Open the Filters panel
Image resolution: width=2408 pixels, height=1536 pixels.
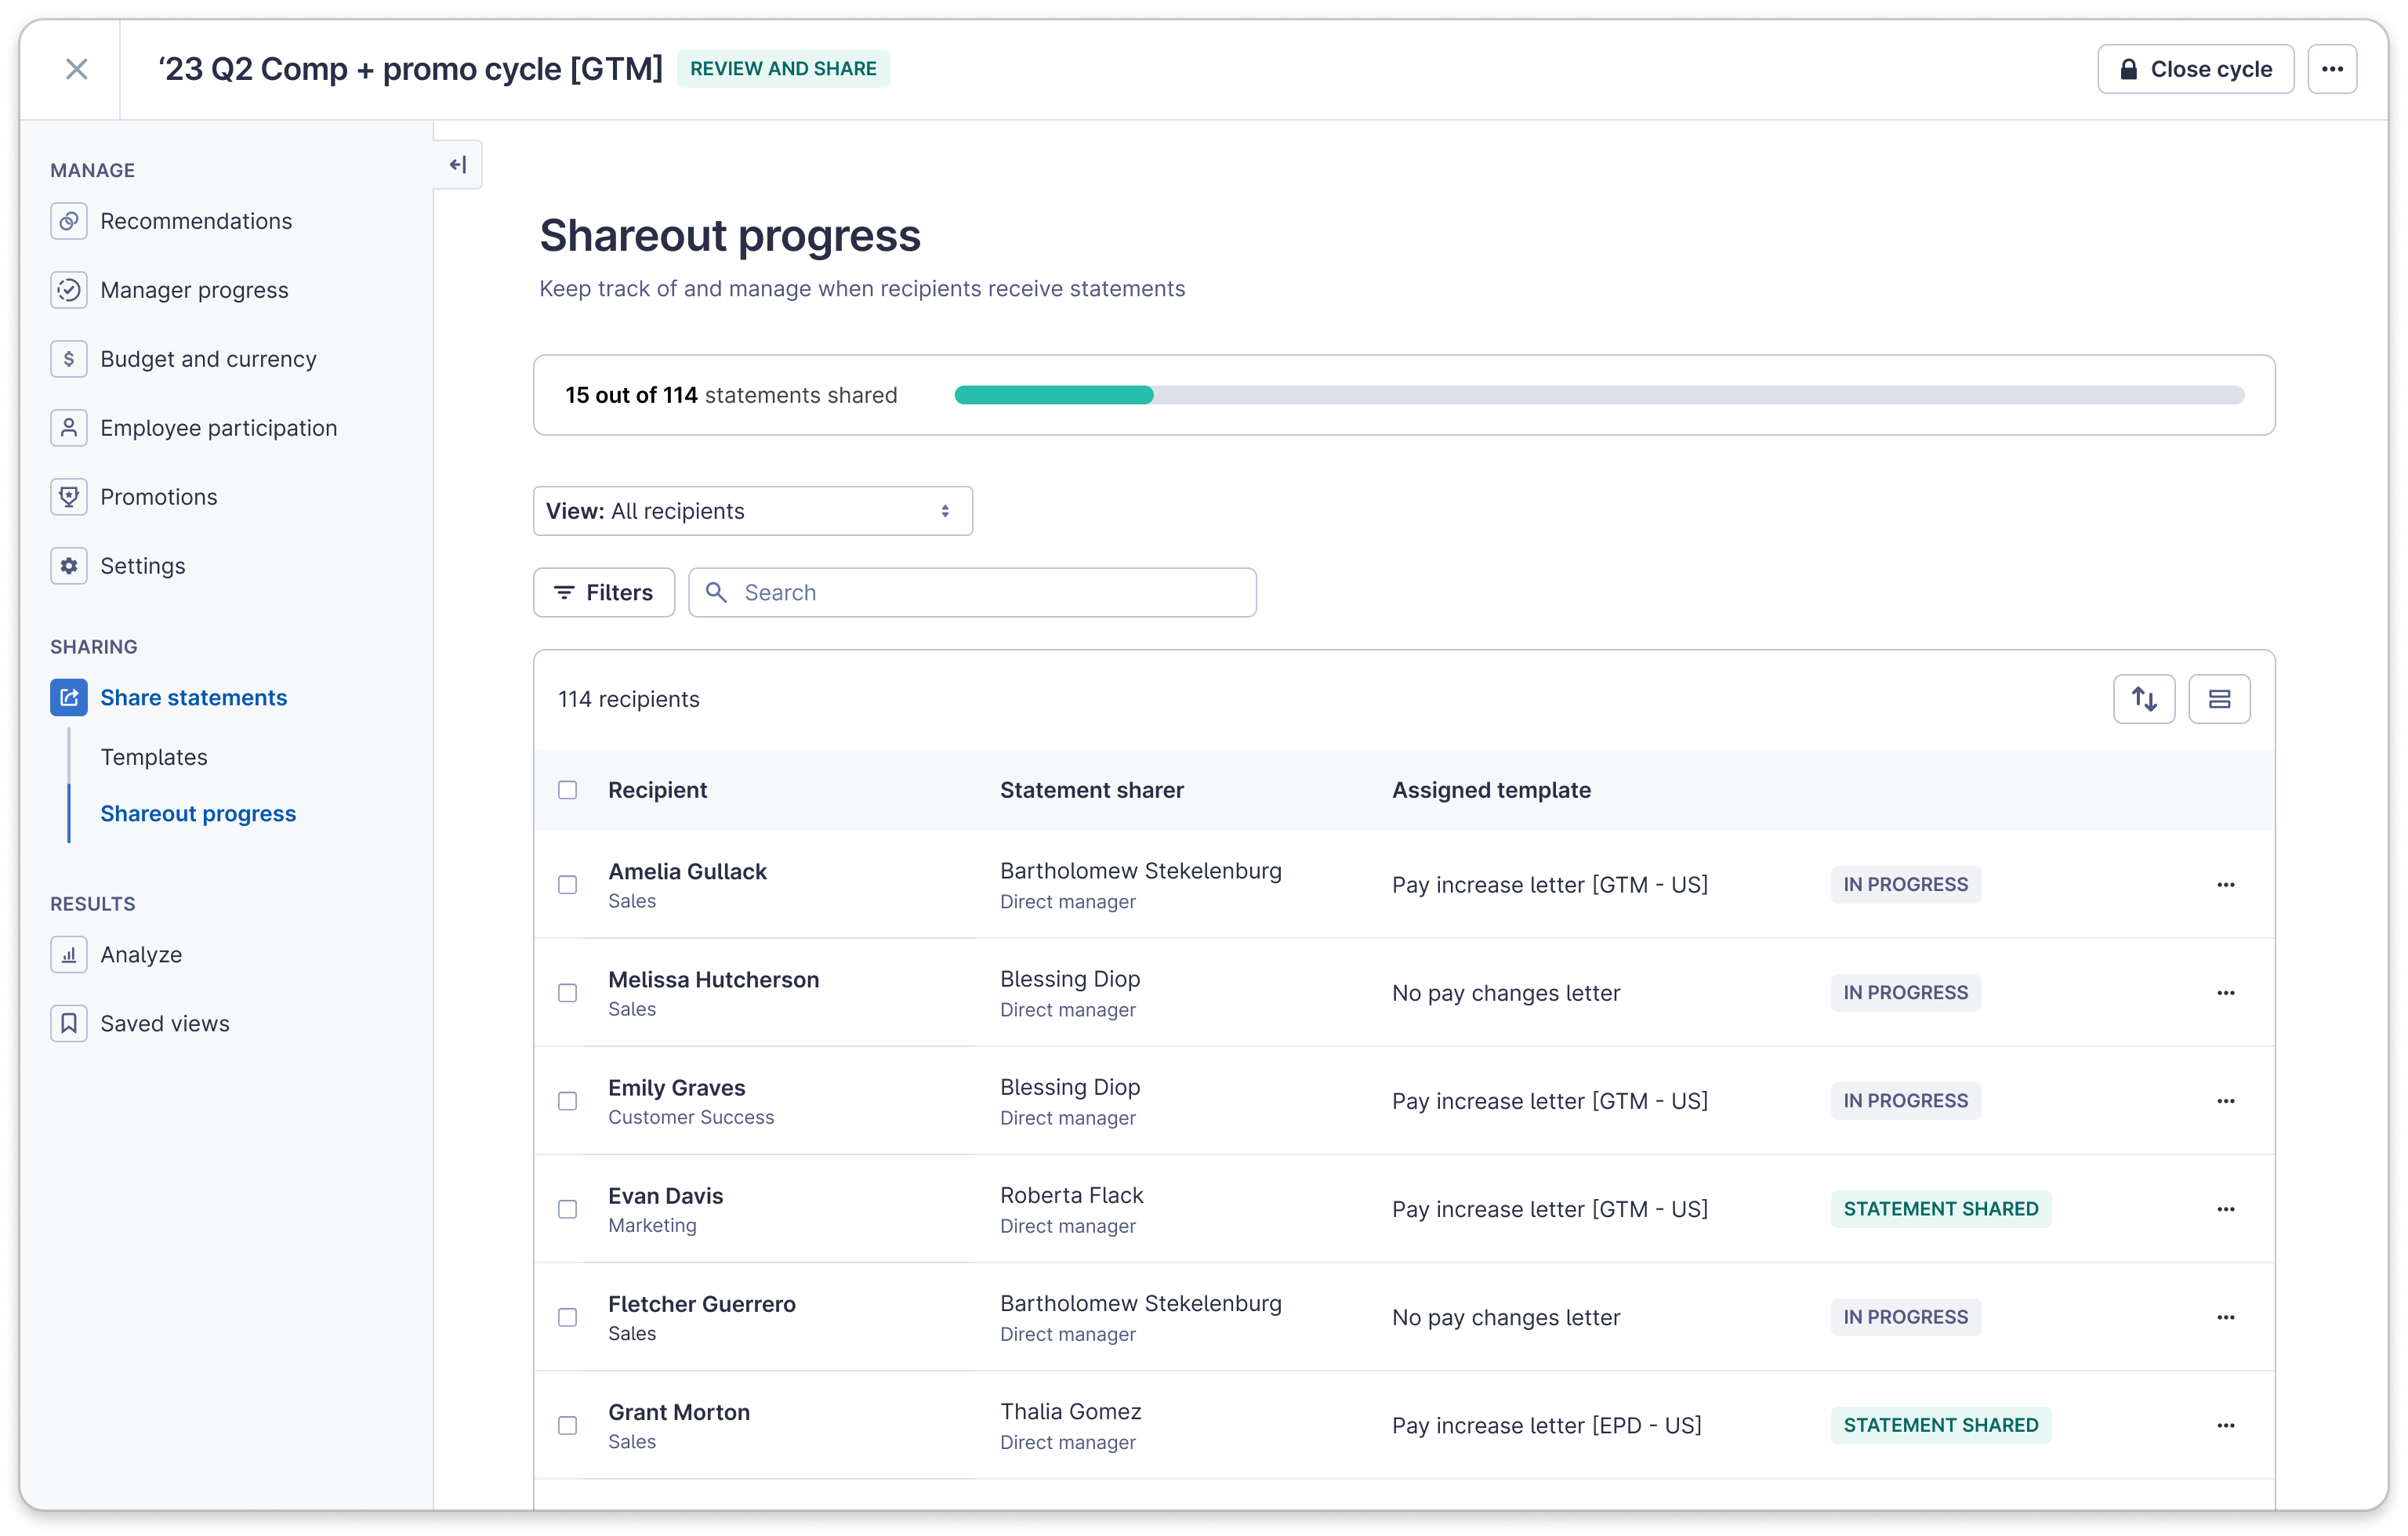pyautogui.click(x=603, y=592)
